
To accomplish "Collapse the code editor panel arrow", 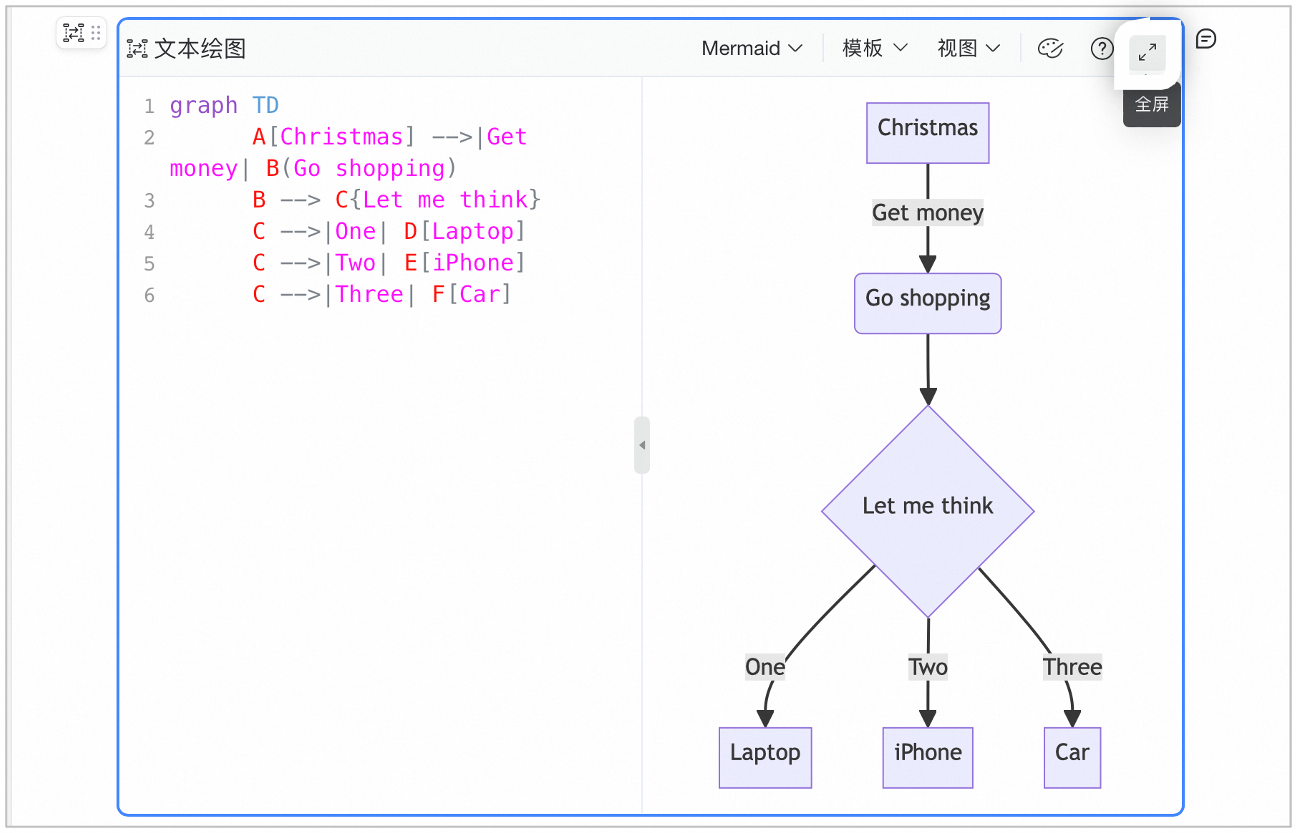I will tap(642, 445).
